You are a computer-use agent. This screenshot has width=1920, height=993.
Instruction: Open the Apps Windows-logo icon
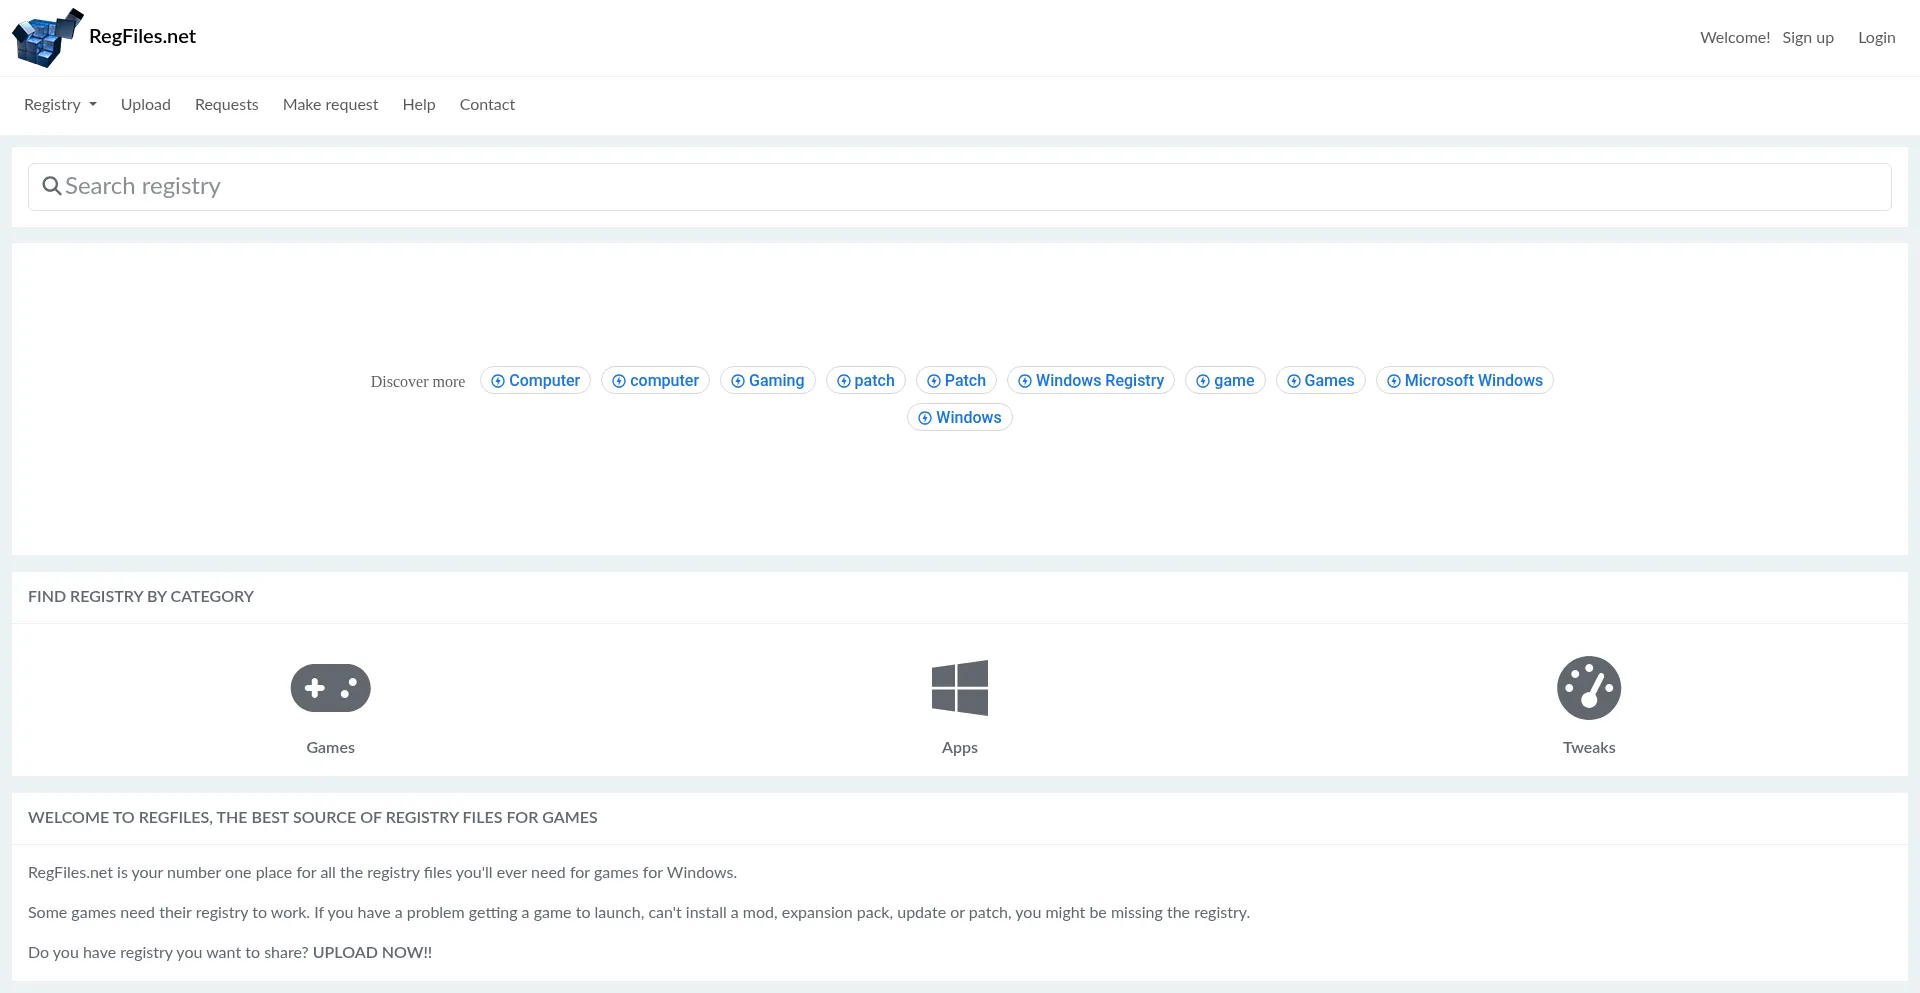pos(959,688)
